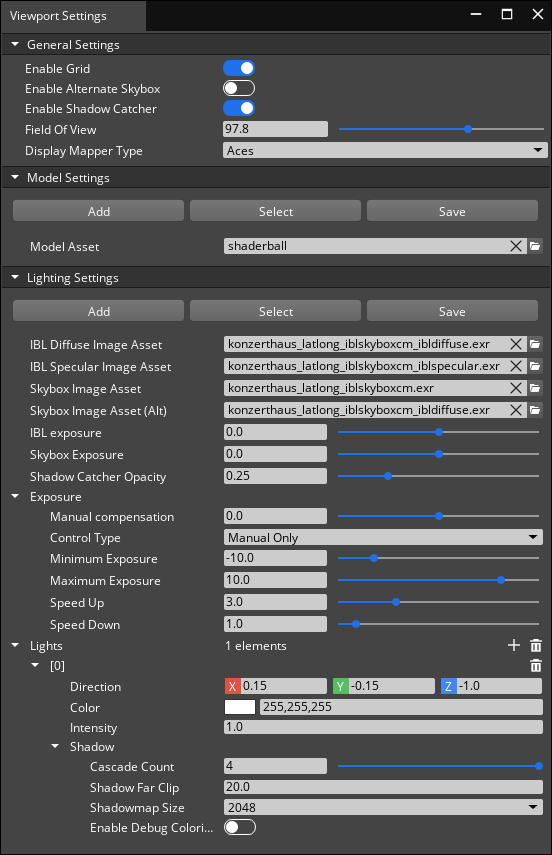The width and height of the screenshot is (552, 855).
Task: Collapse the General Settings section
Action: point(15,44)
